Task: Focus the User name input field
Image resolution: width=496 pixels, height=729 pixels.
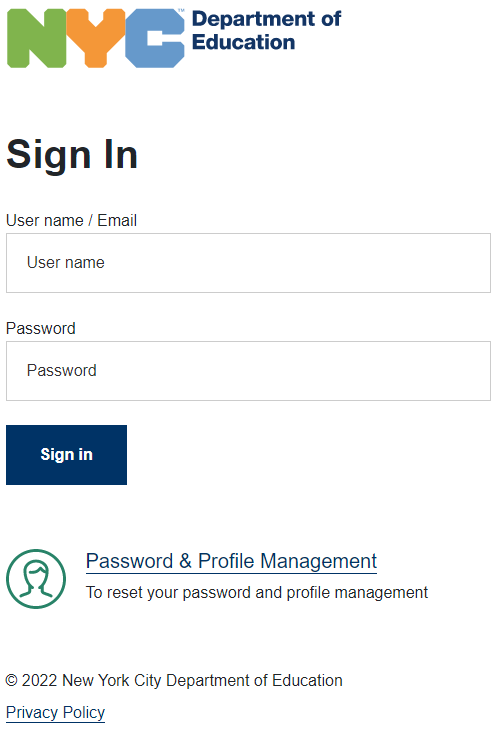Action: point(248,263)
